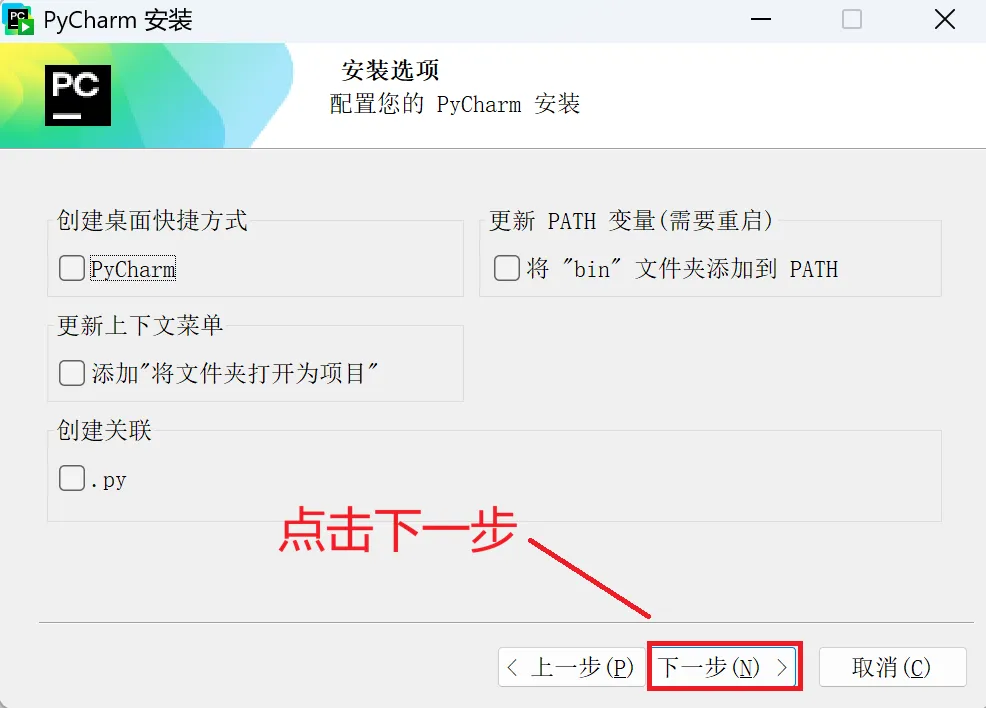Click the 将 "bin" 文件夹添加到 PATH label
The image size is (986, 708).
coord(682,269)
